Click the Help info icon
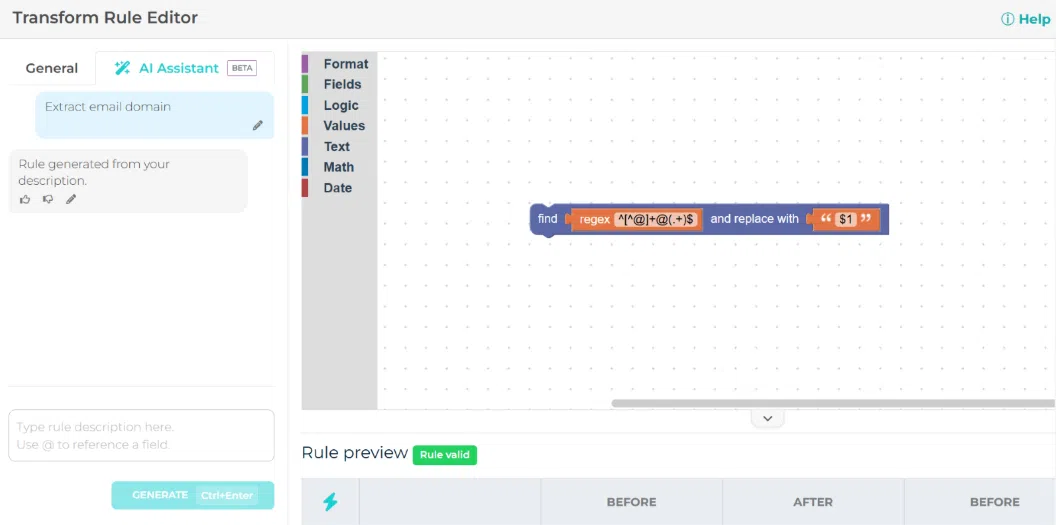 [x=1007, y=19]
